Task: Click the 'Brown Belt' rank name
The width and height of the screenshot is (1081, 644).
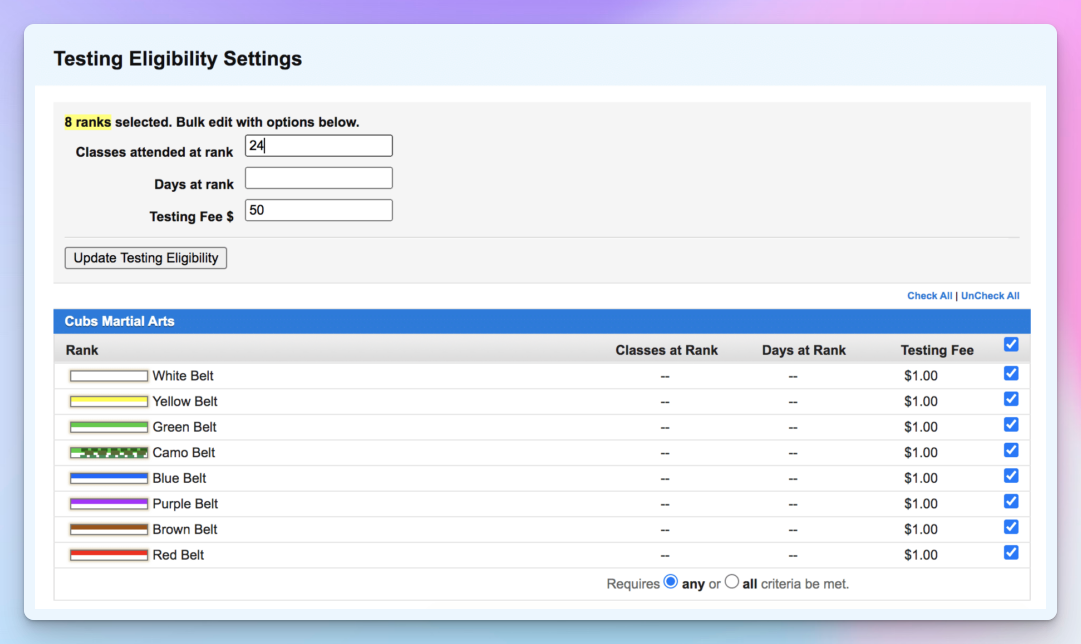Action: tap(185, 529)
